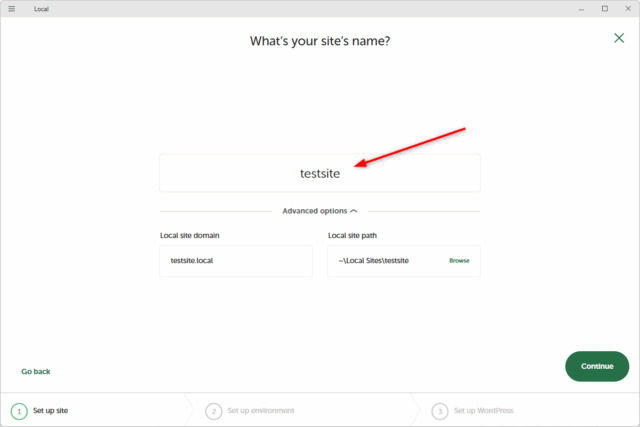This screenshot has width=640, height=427.
Task: Click the step 3 circle icon
Action: tap(440, 411)
